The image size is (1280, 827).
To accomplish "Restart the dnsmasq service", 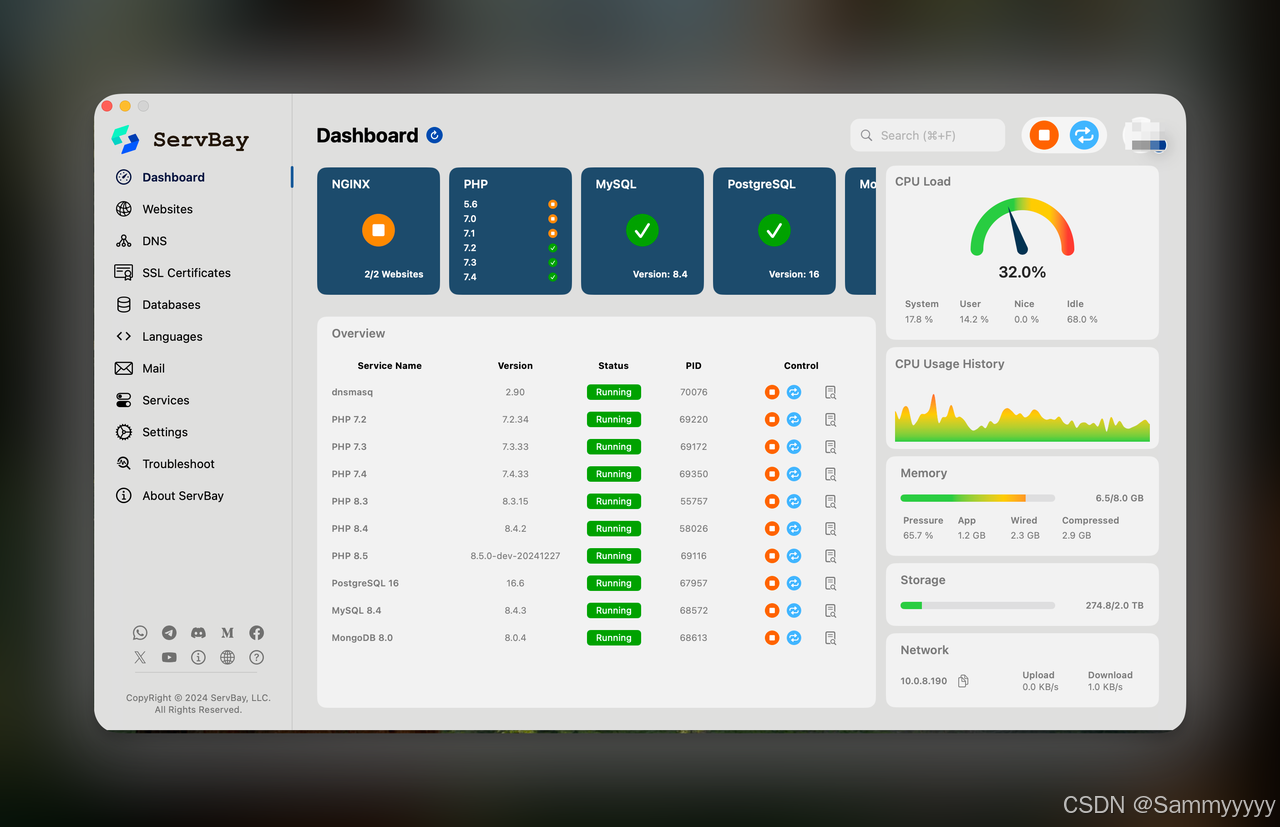I will [x=794, y=392].
